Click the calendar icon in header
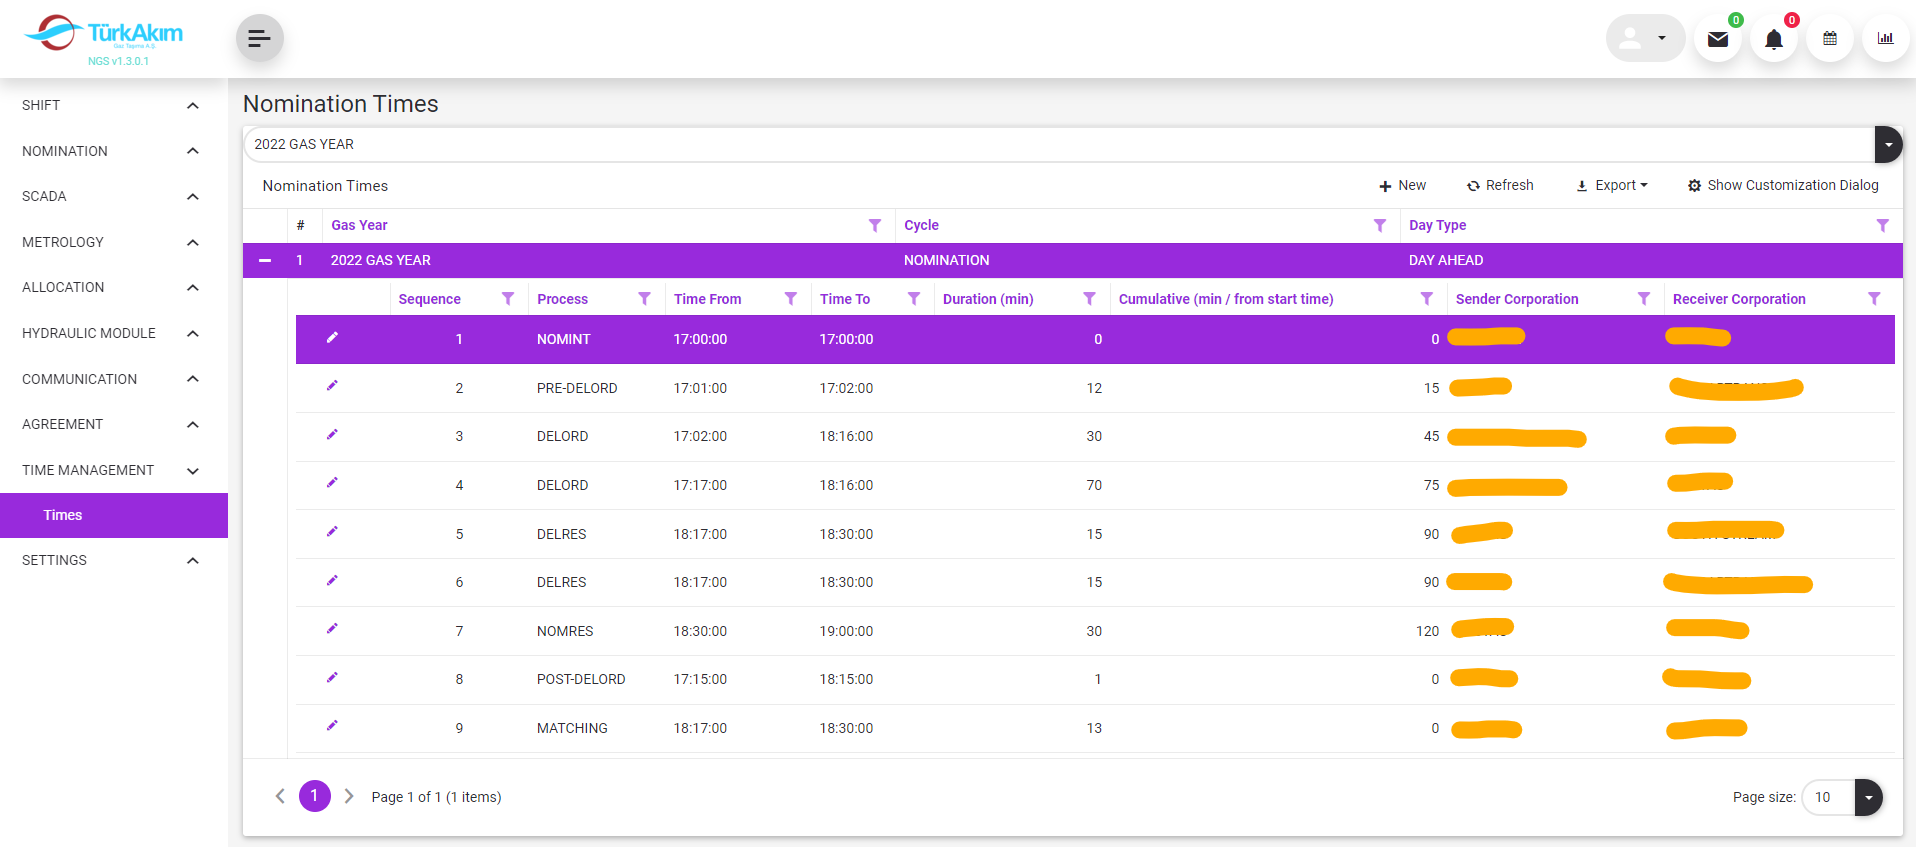This screenshot has width=1916, height=847. (1829, 39)
